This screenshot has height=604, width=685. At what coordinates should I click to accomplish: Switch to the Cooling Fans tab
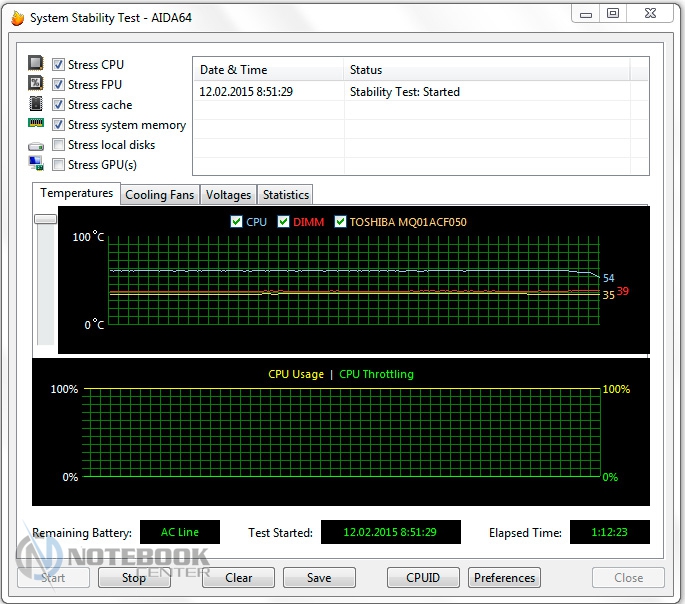[160, 195]
